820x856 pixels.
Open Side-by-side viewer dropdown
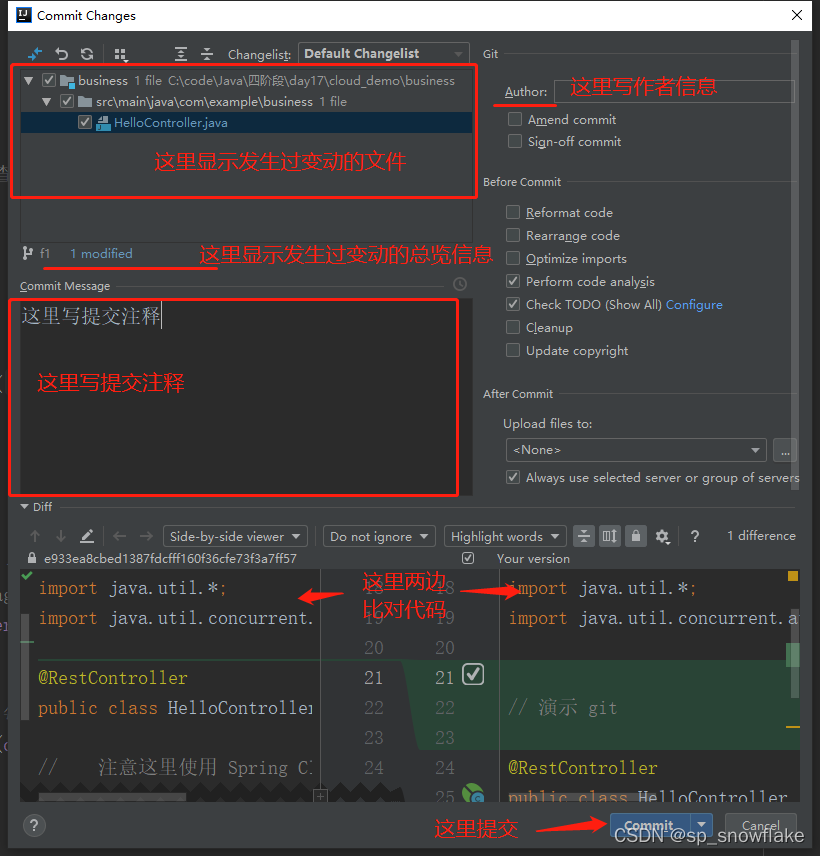point(235,537)
